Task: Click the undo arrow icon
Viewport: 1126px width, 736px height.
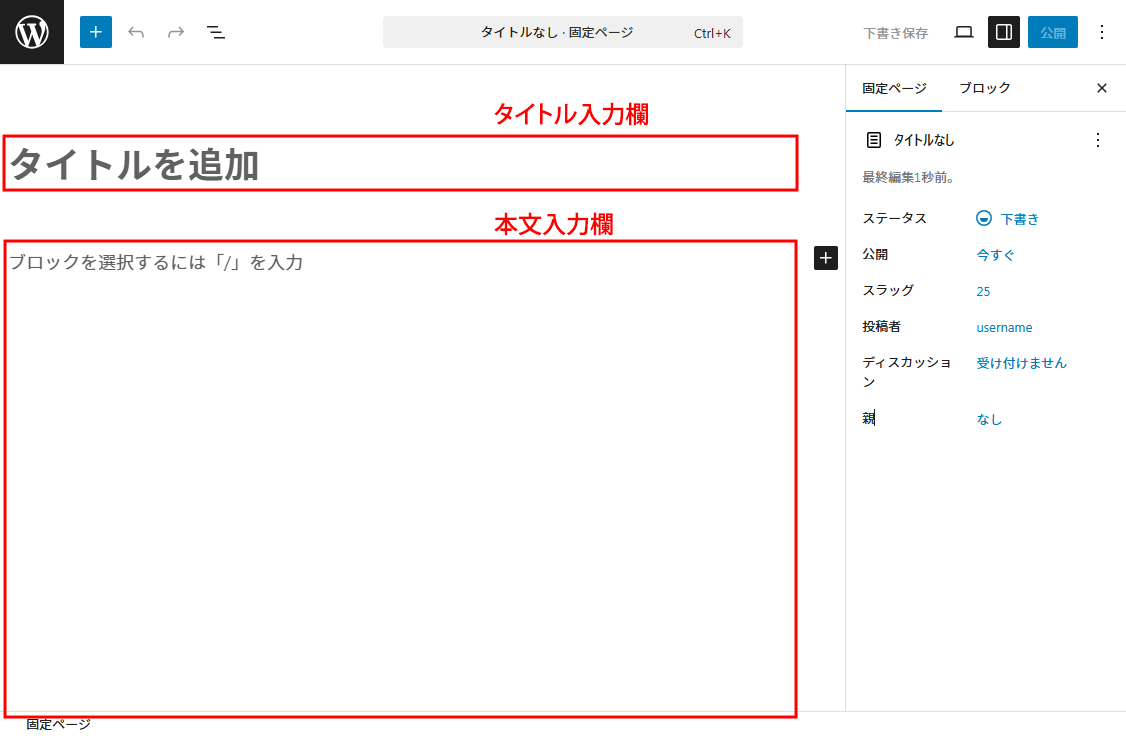Action: coord(136,32)
